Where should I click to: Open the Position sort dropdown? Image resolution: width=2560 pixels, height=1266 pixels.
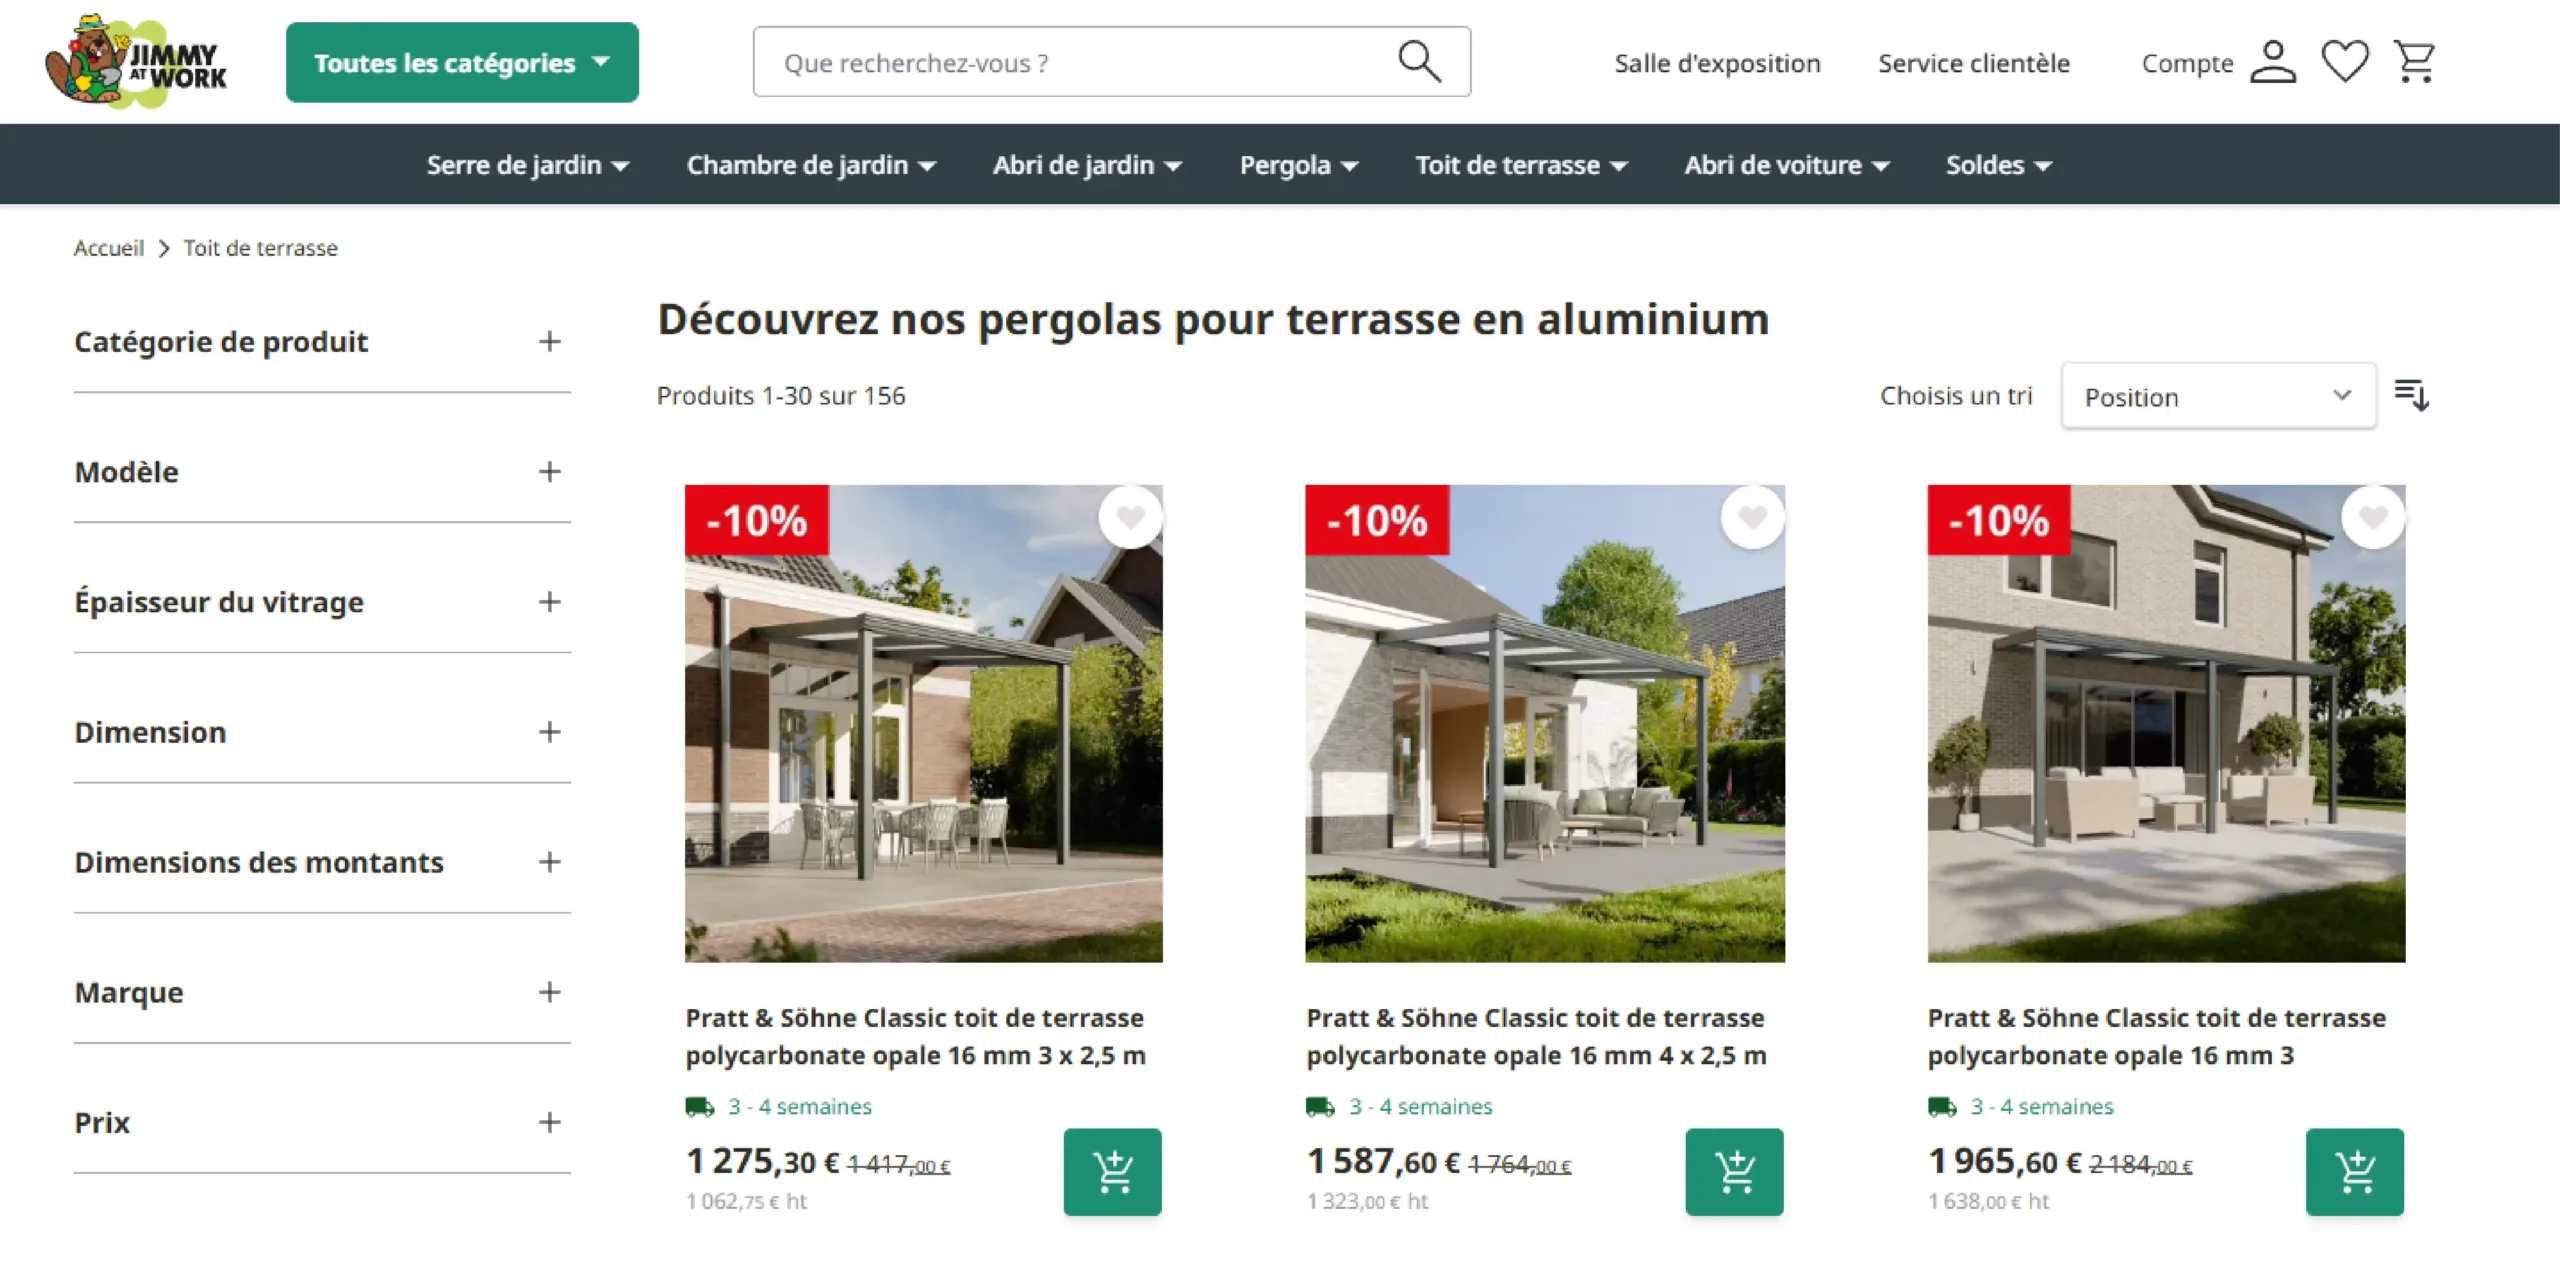tap(2218, 396)
